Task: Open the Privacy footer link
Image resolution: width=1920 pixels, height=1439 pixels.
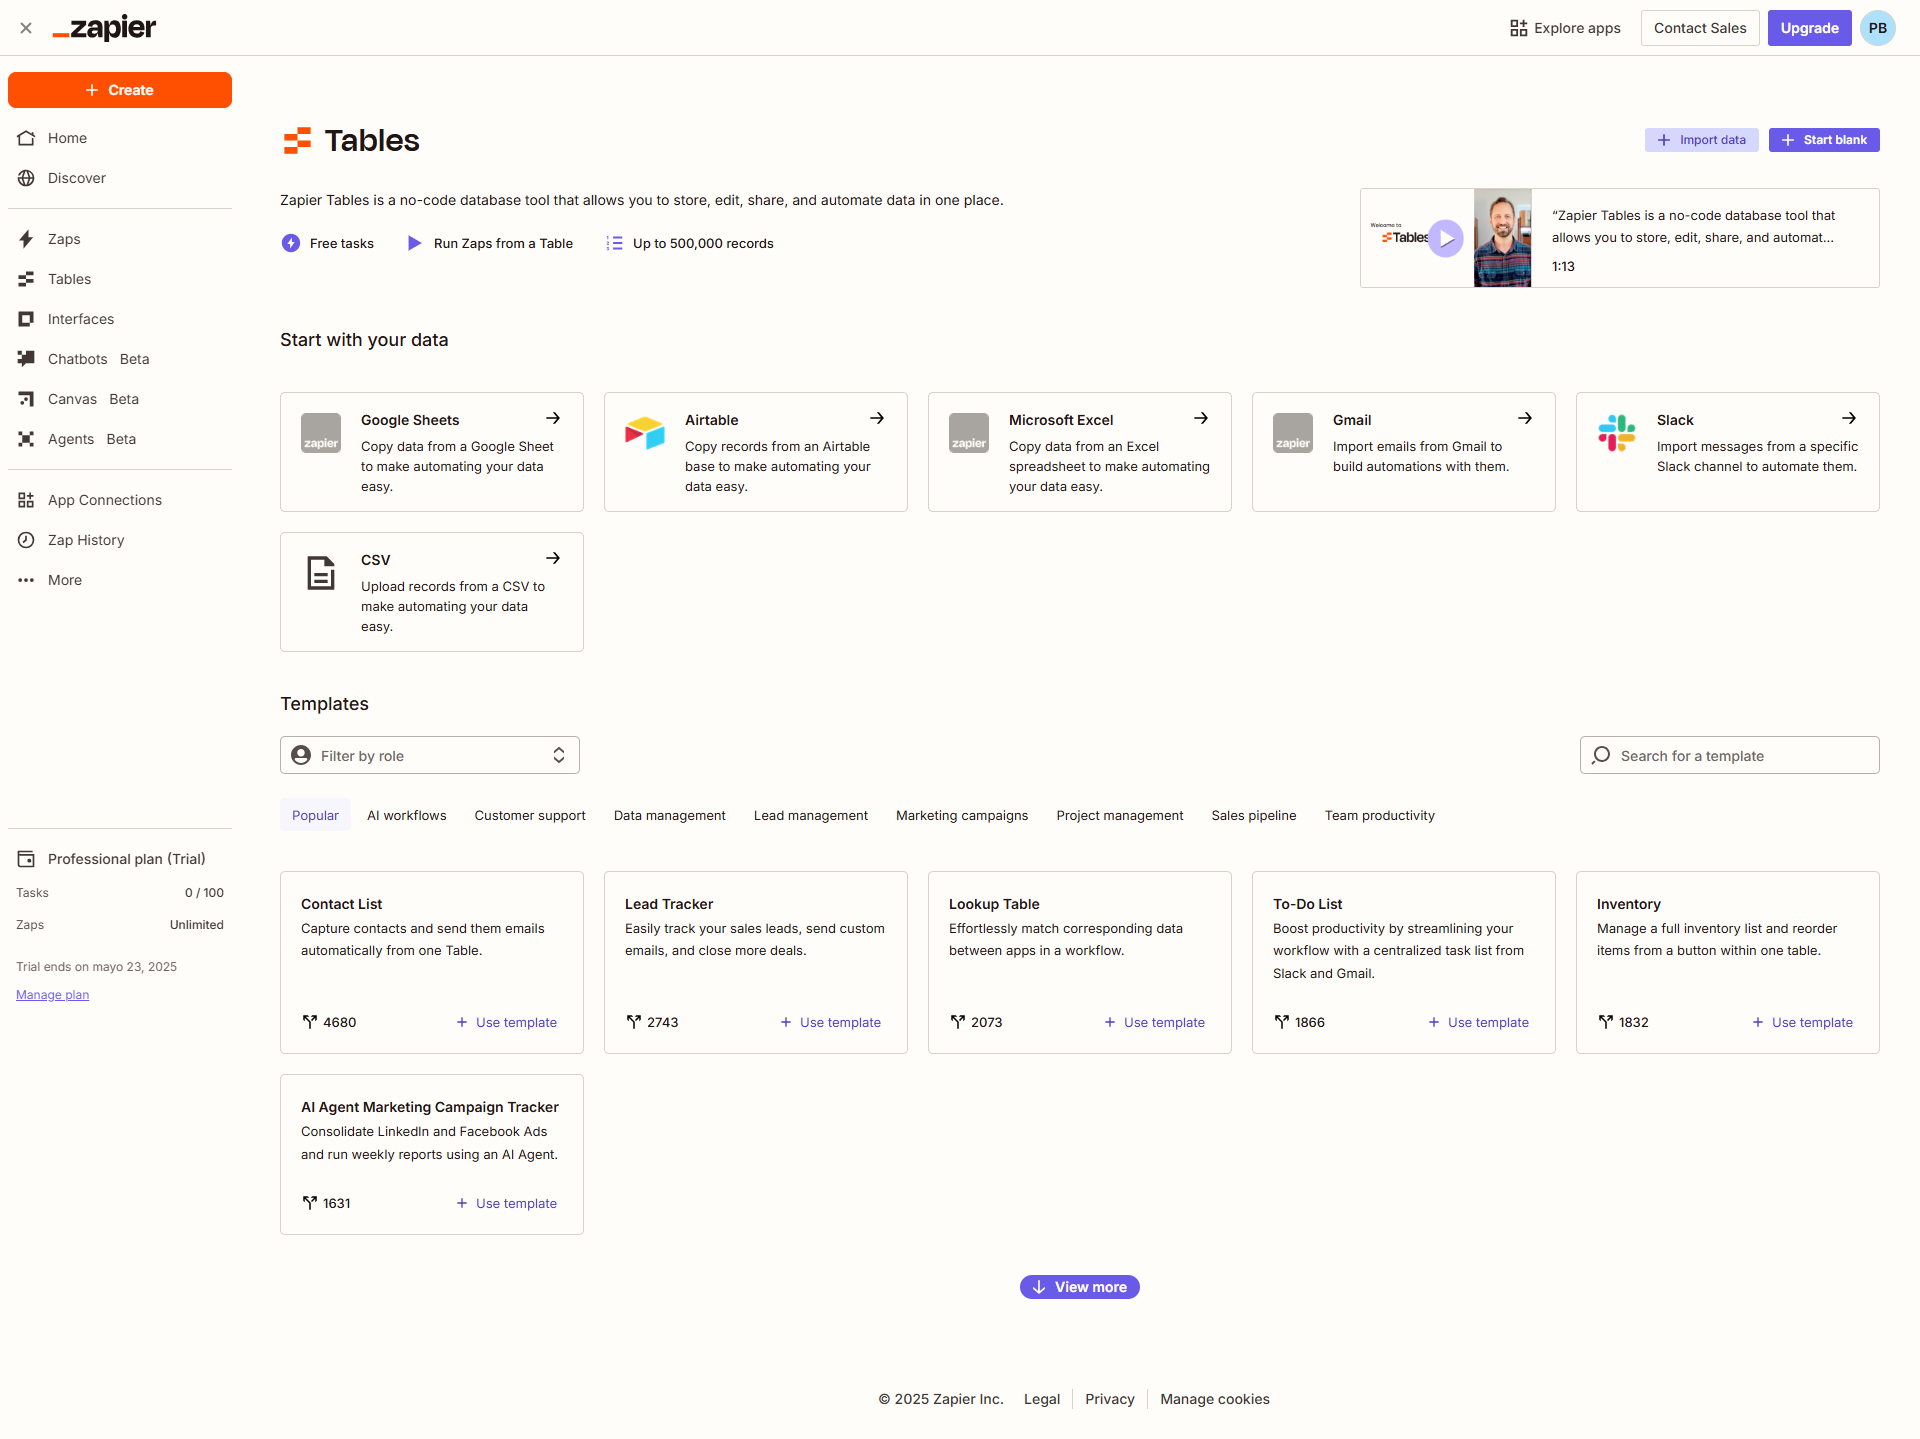Action: [1110, 1399]
